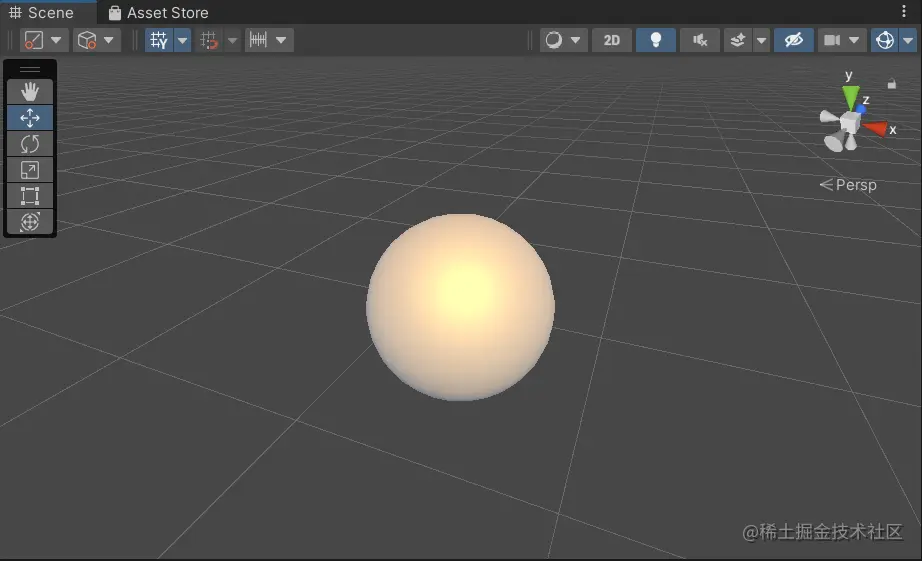Click the increment snapping ruler icon
Image resolution: width=922 pixels, height=561 pixels.
pos(258,40)
